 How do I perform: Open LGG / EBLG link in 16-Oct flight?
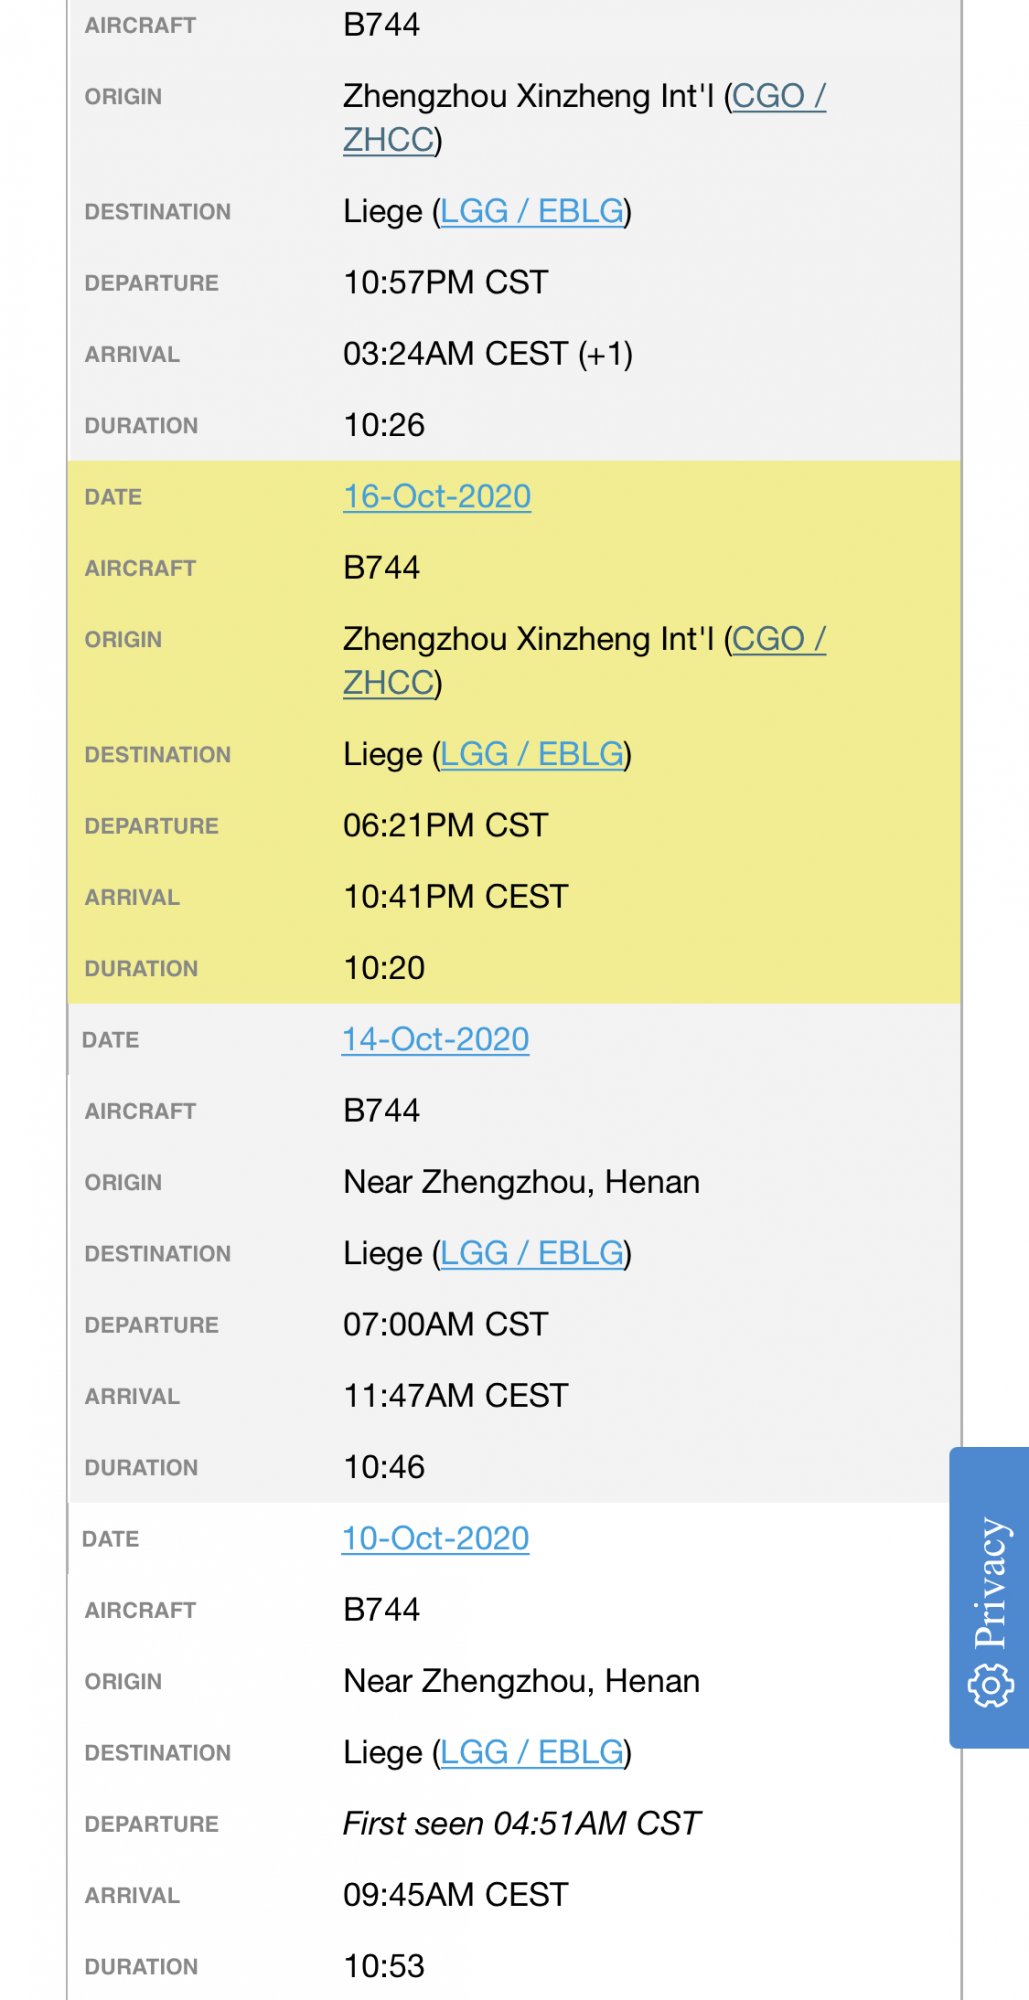click(532, 754)
